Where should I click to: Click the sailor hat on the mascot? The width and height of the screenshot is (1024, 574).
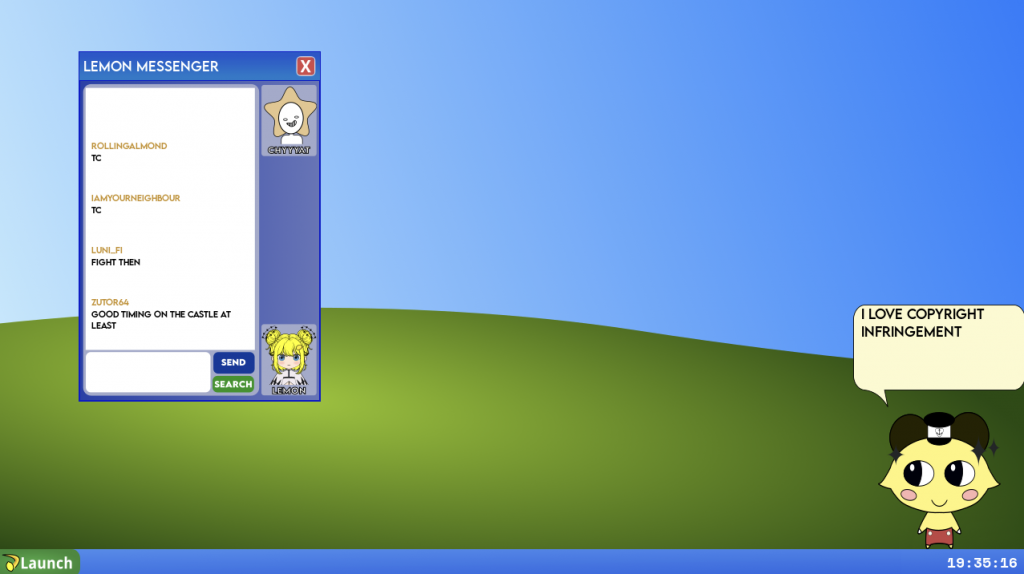(x=939, y=427)
